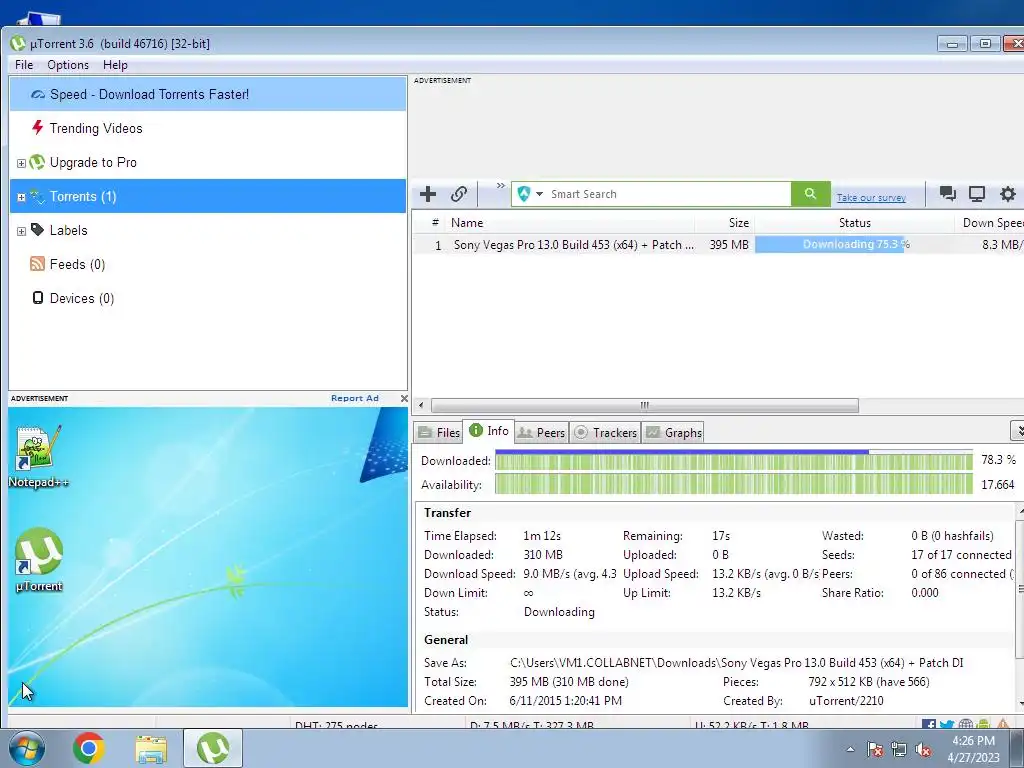Select Speed - Download Torrents Faster! item
This screenshot has height=768, width=1024.
208,94
